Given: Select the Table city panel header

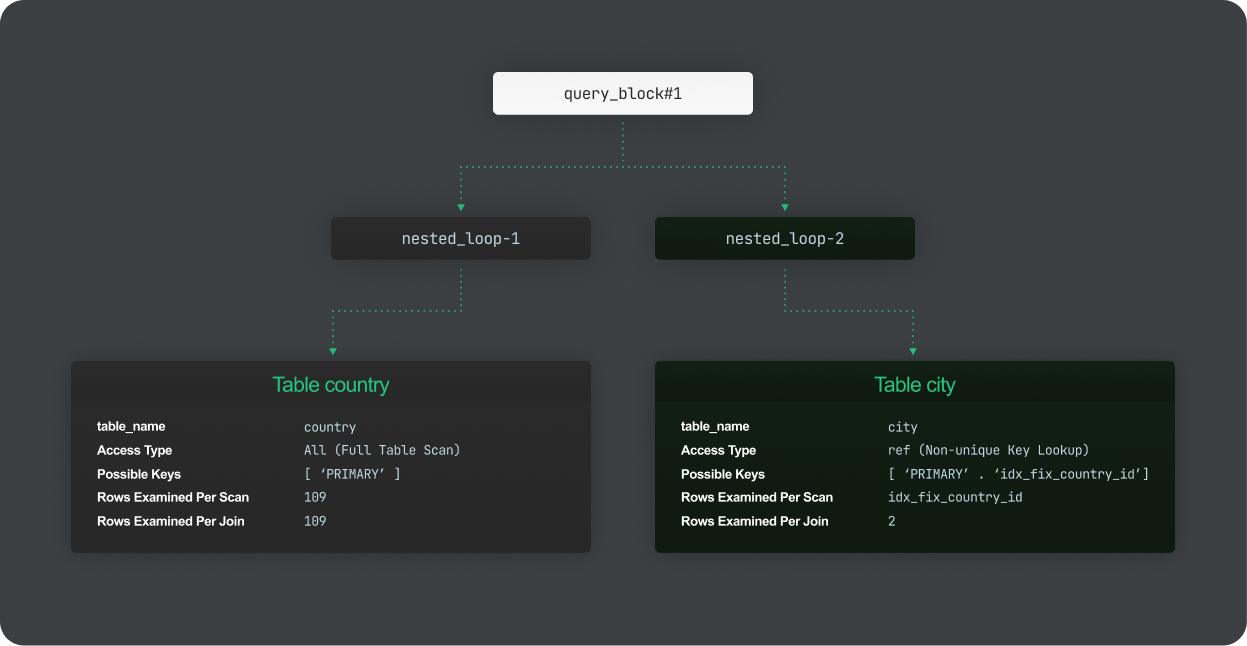Looking at the screenshot, I should (x=914, y=385).
